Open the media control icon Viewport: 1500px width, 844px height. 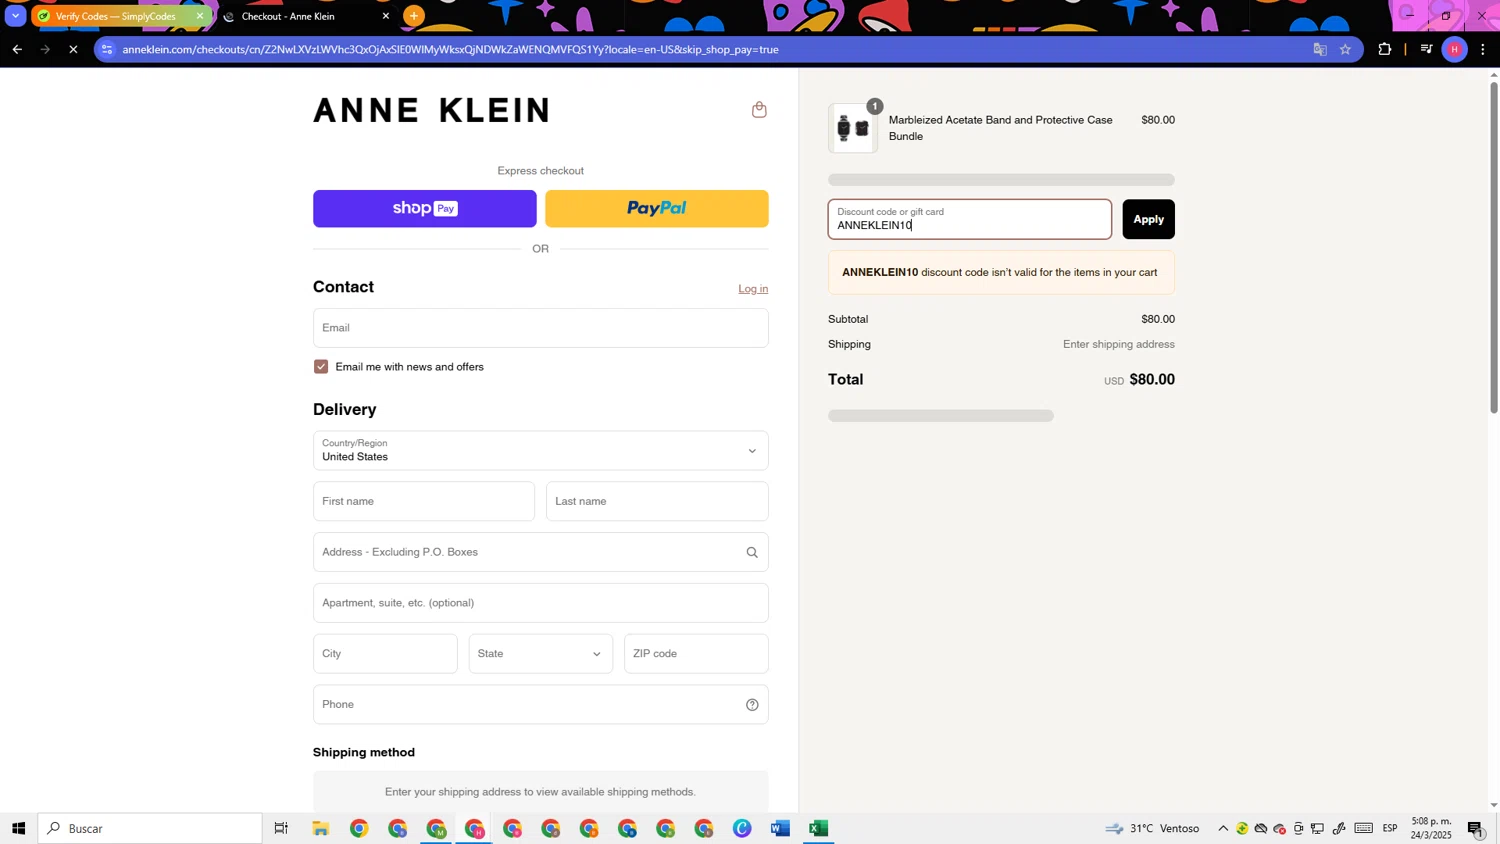[1427, 49]
